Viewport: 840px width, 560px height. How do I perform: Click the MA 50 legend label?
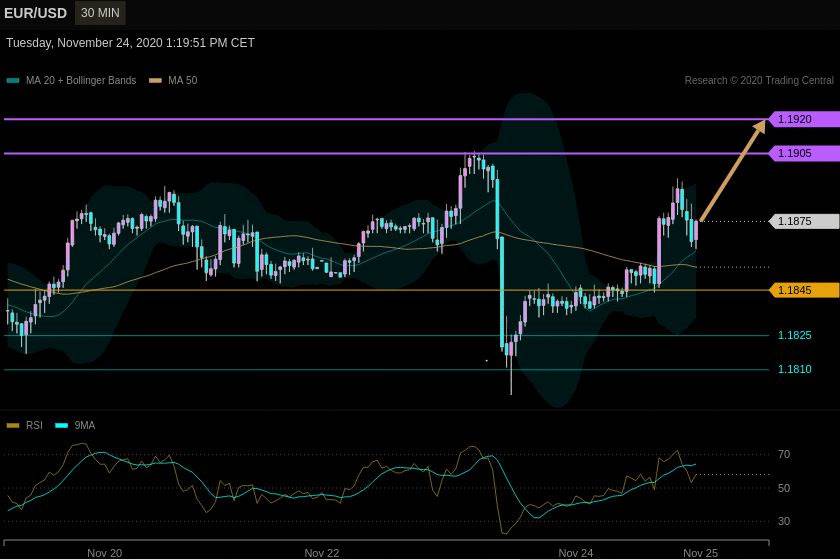coord(183,80)
